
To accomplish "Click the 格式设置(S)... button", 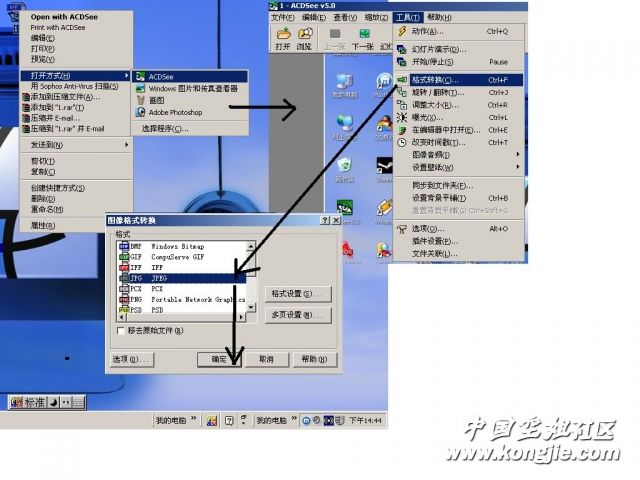I will [x=298, y=293].
